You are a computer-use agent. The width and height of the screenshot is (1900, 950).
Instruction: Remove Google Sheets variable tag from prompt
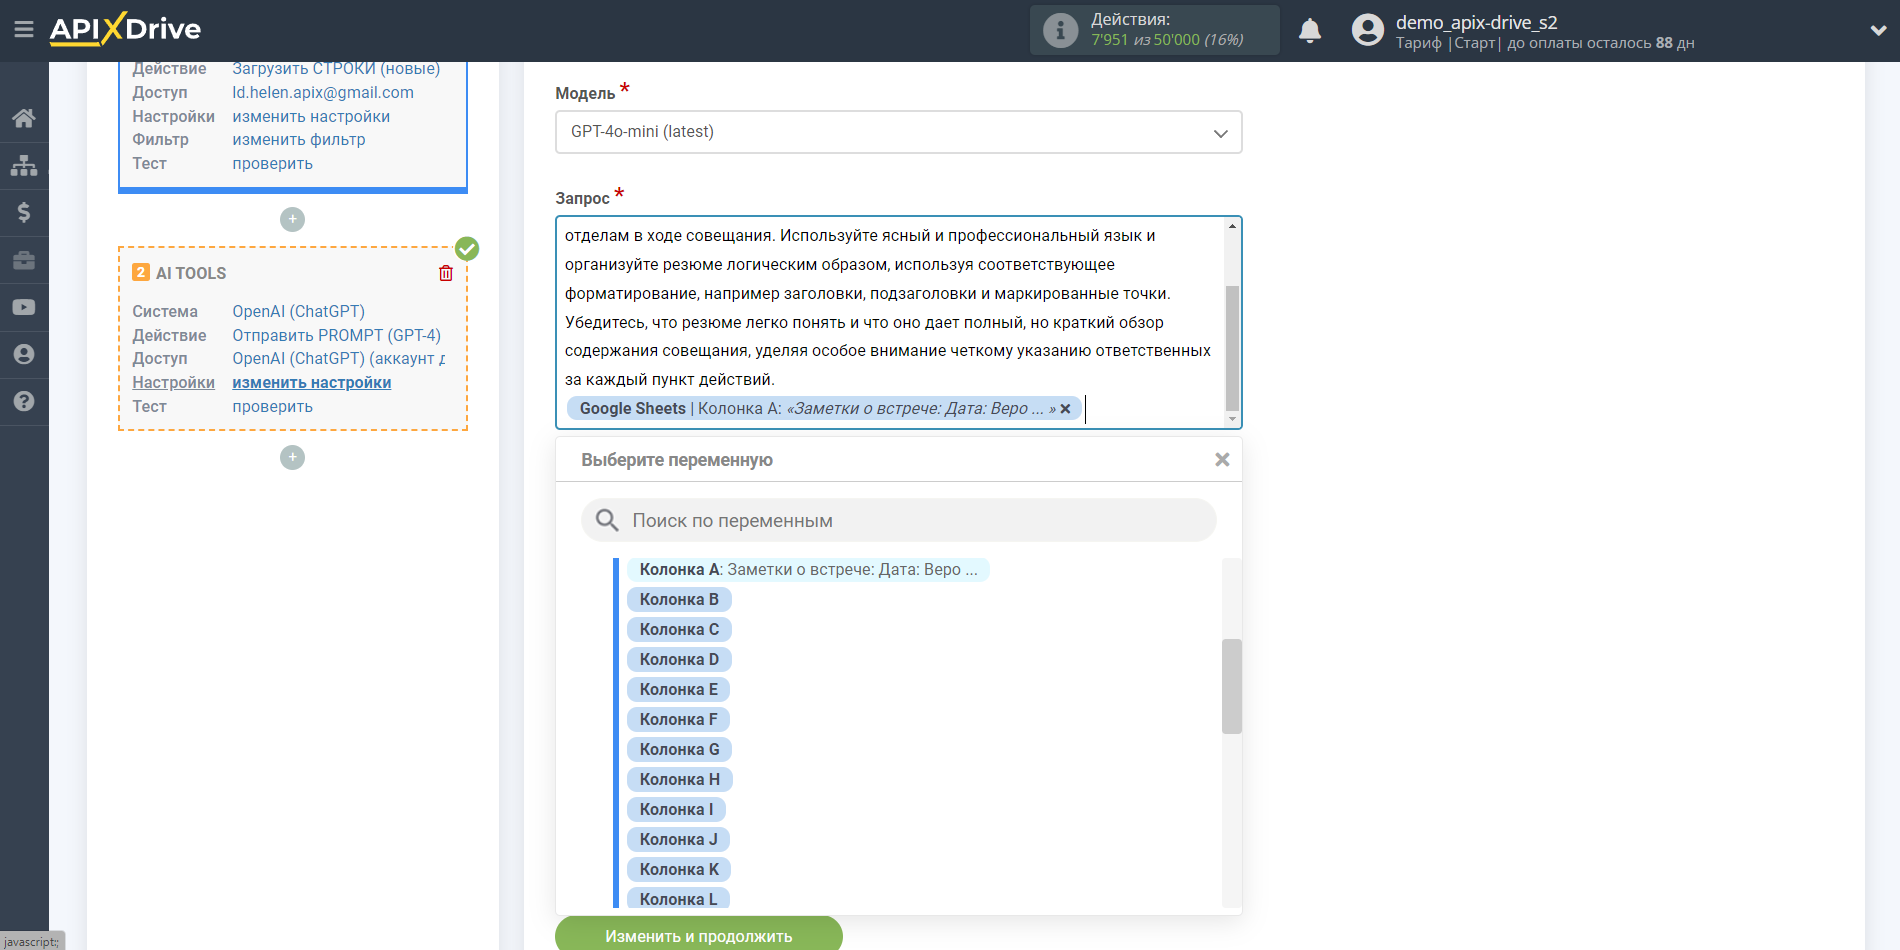(x=1066, y=408)
